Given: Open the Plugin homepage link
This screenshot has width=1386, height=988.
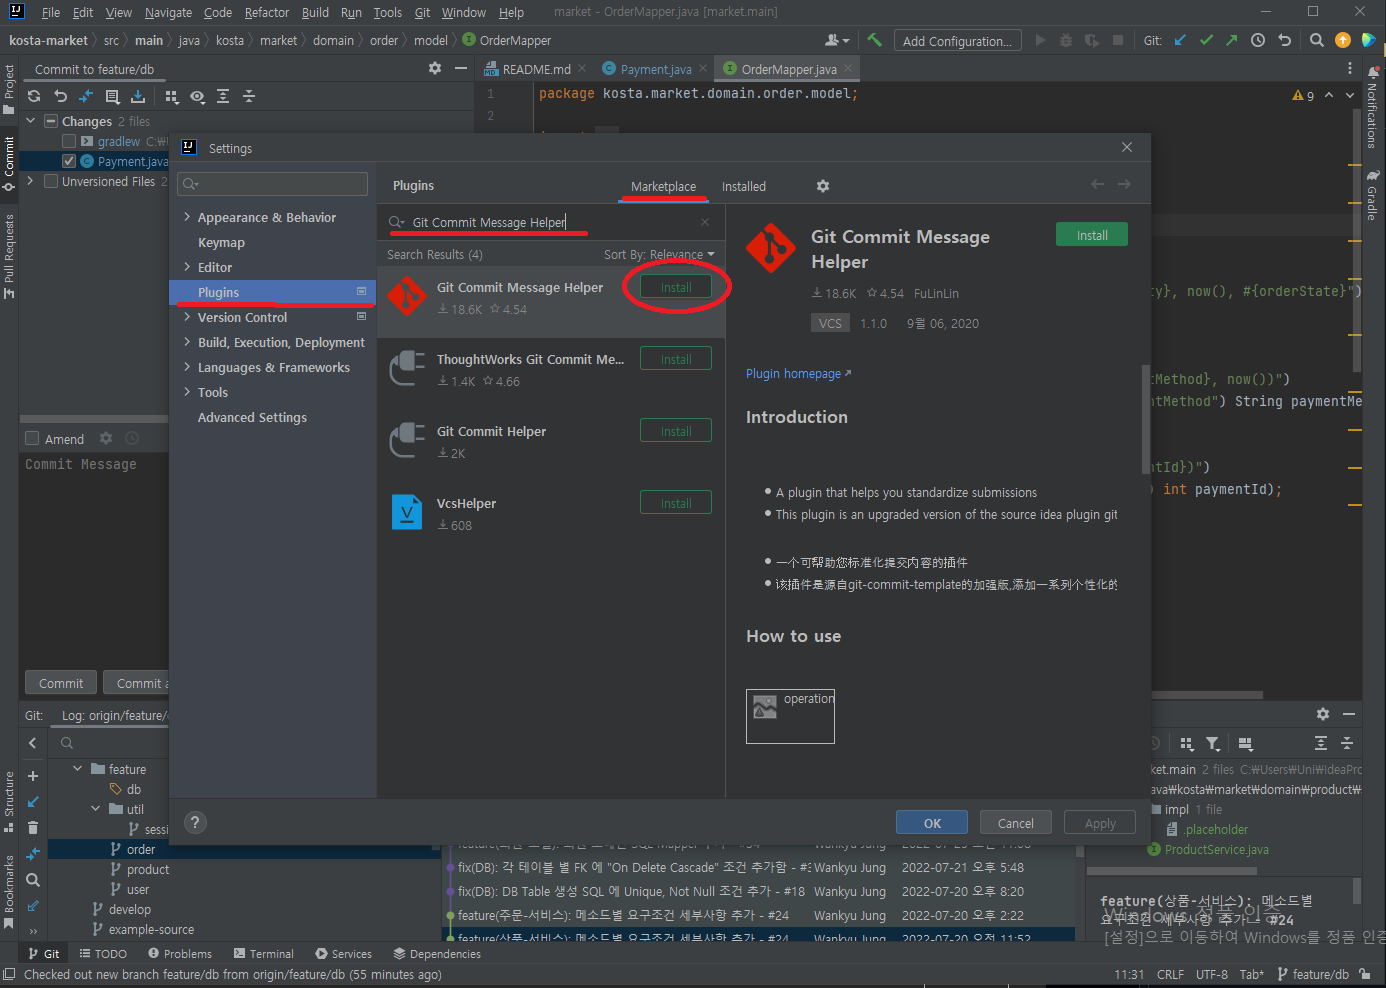Looking at the screenshot, I should 792,373.
